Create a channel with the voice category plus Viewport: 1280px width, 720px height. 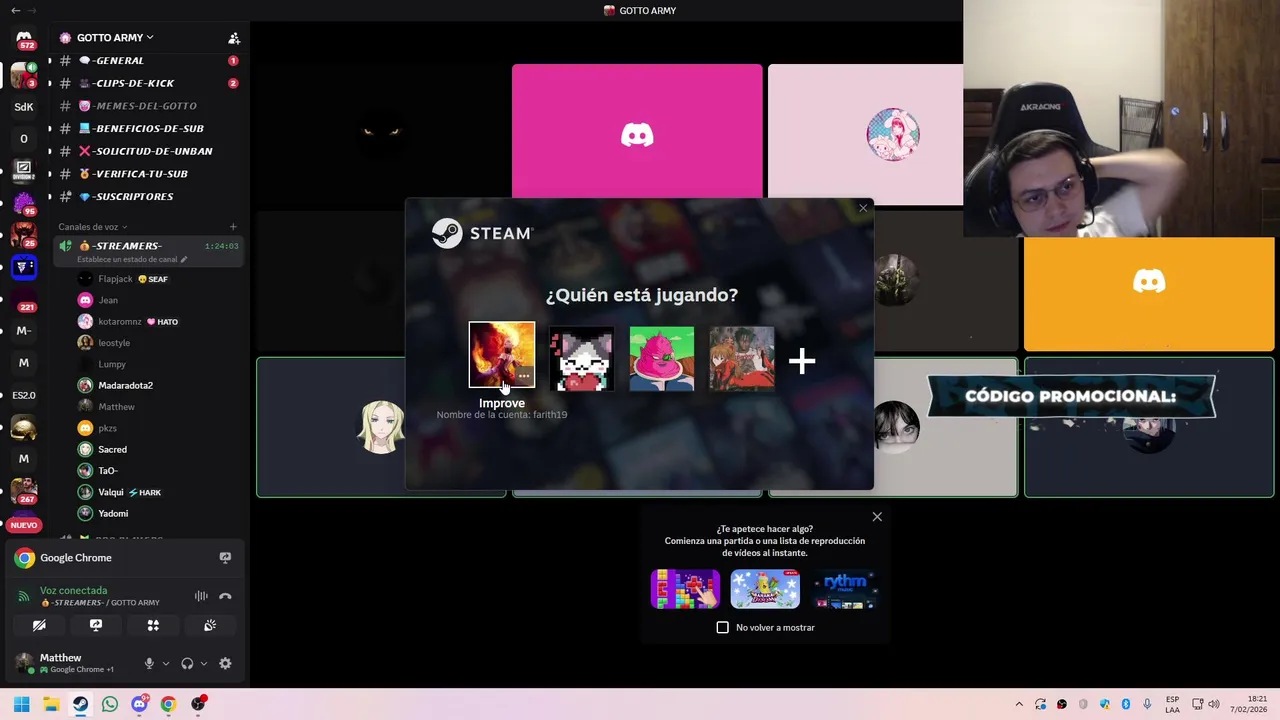click(x=233, y=227)
